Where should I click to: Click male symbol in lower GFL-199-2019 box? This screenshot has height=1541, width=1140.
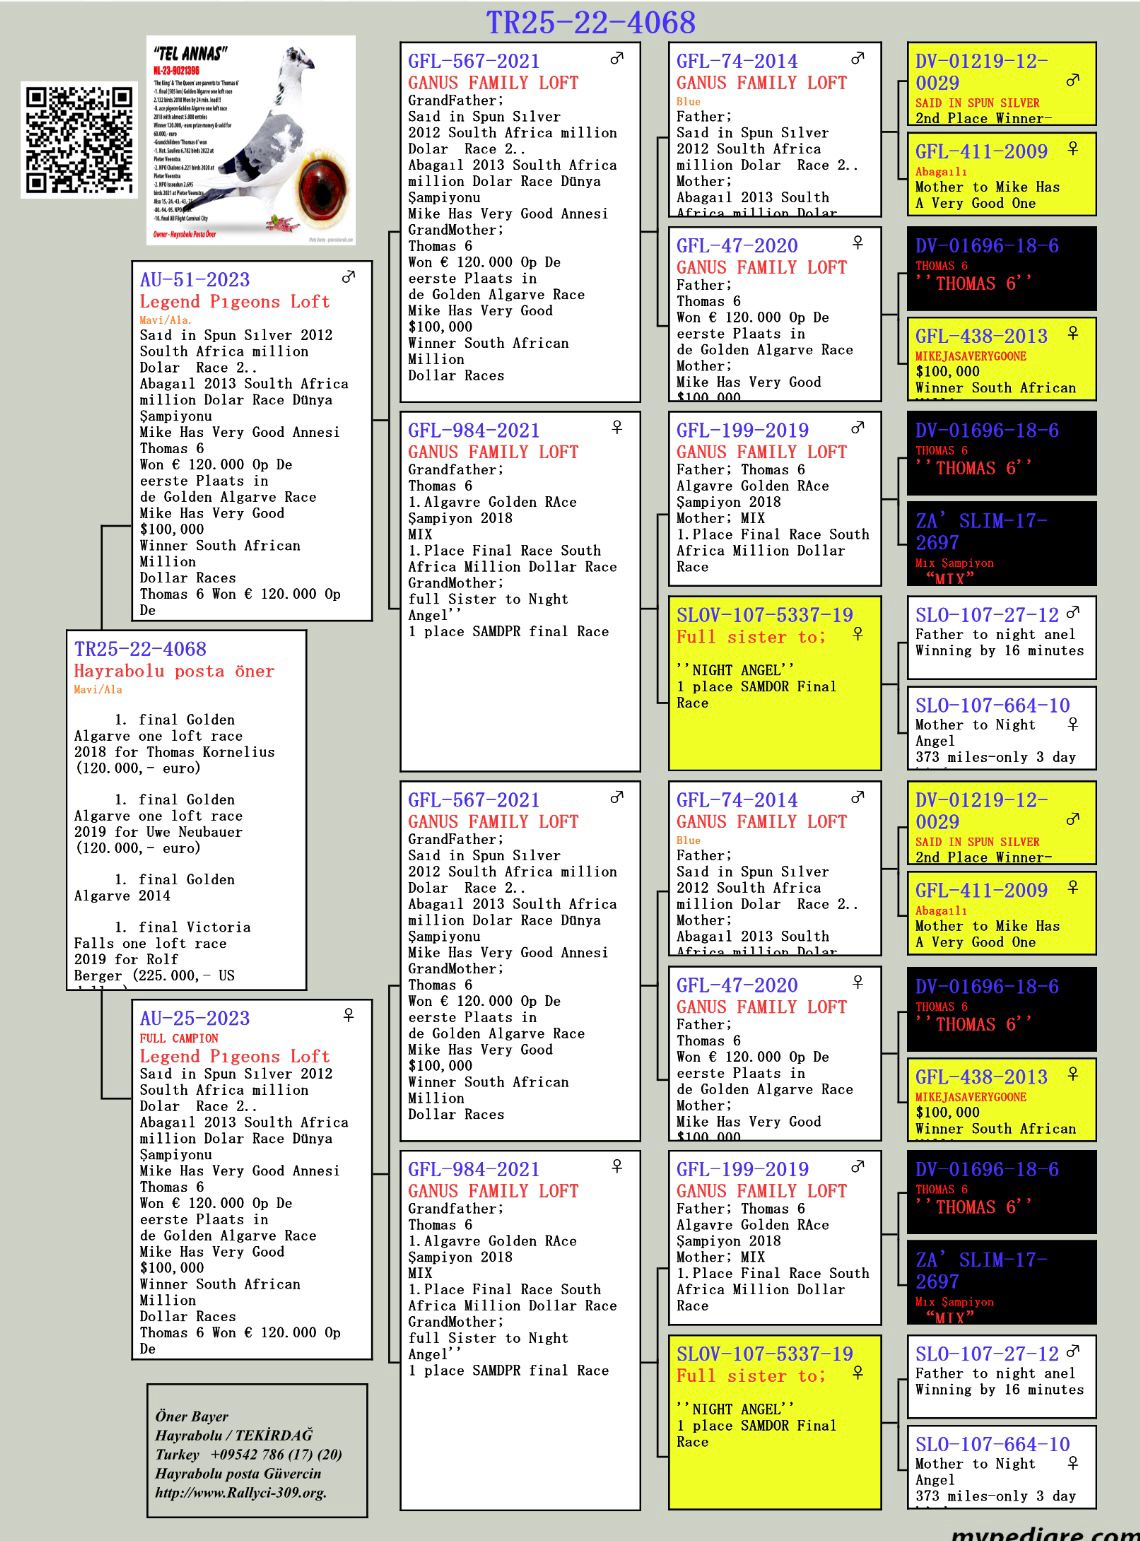[857, 1166]
